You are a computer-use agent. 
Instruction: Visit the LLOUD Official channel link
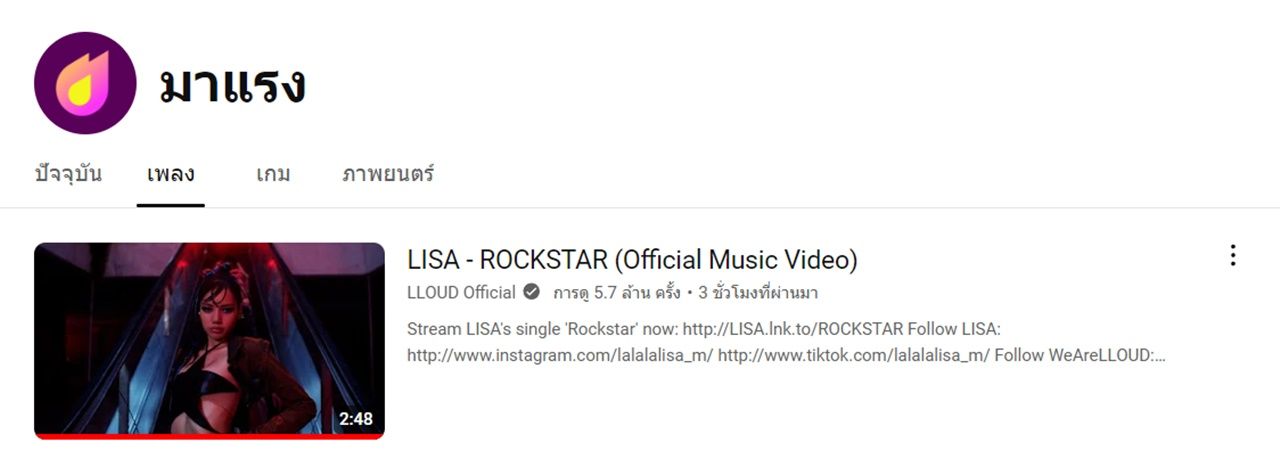461,293
